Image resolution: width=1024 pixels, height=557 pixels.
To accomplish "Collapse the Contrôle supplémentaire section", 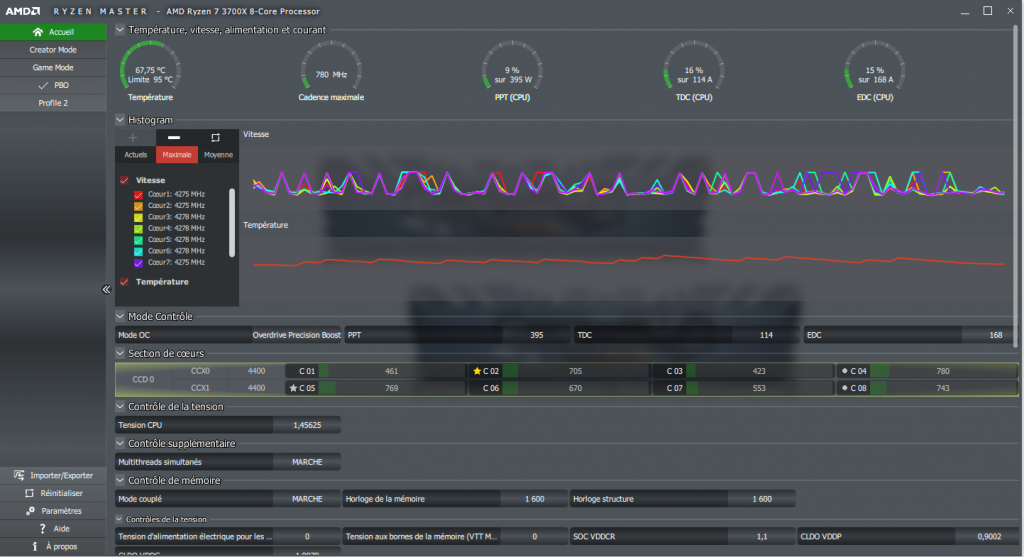I will click(x=120, y=443).
